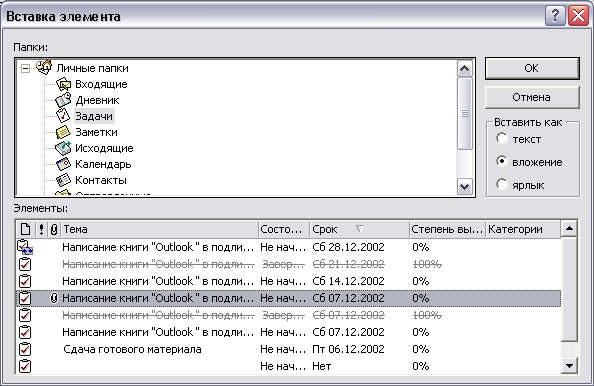This screenshot has height=386, width=594.
Task: Select the Сдача готового материала task
Action: click(x=288, y=349)
